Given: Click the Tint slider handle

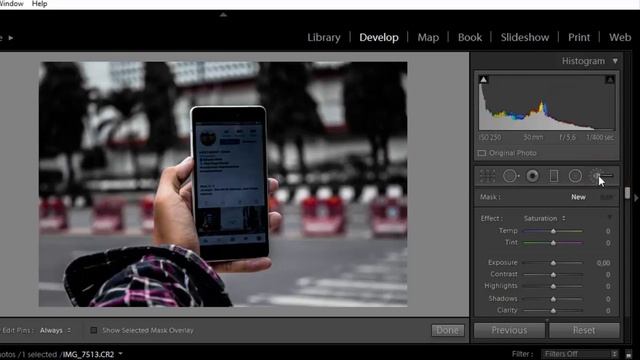Looking at the screenshot, I should click(553, 243).
